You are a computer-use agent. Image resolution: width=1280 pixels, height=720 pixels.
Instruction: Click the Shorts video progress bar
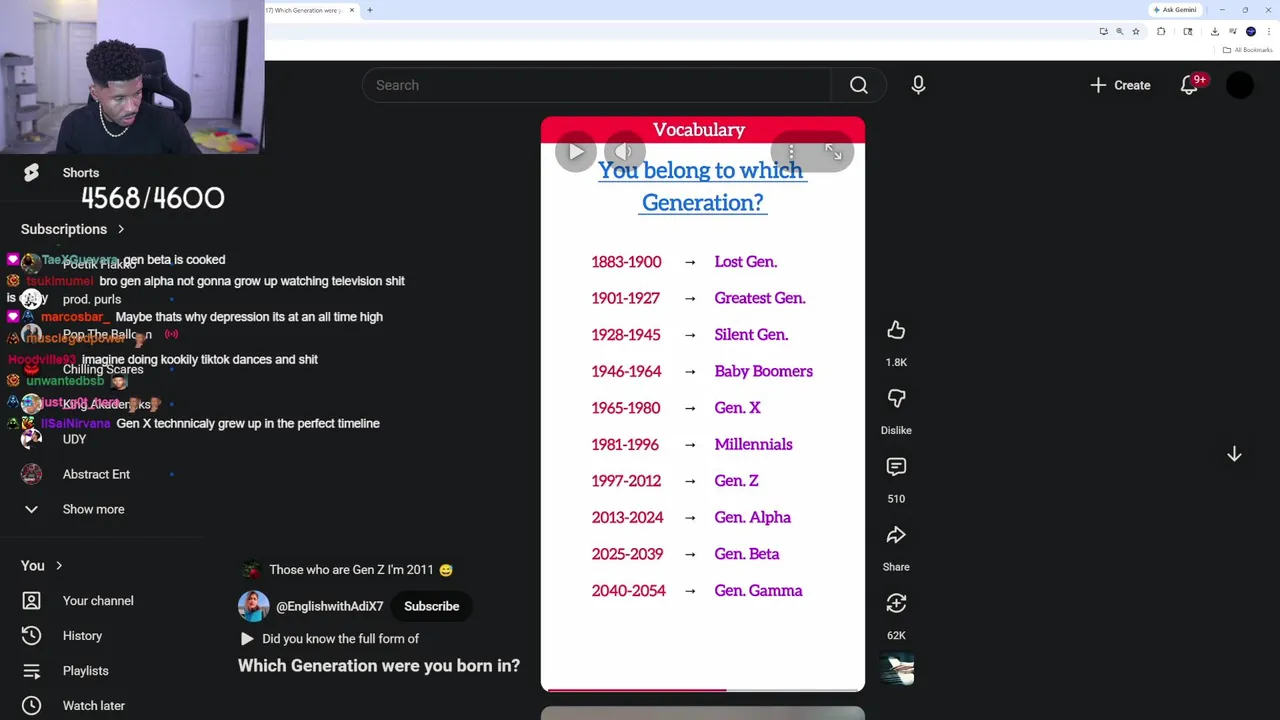[x=703, y=689]
